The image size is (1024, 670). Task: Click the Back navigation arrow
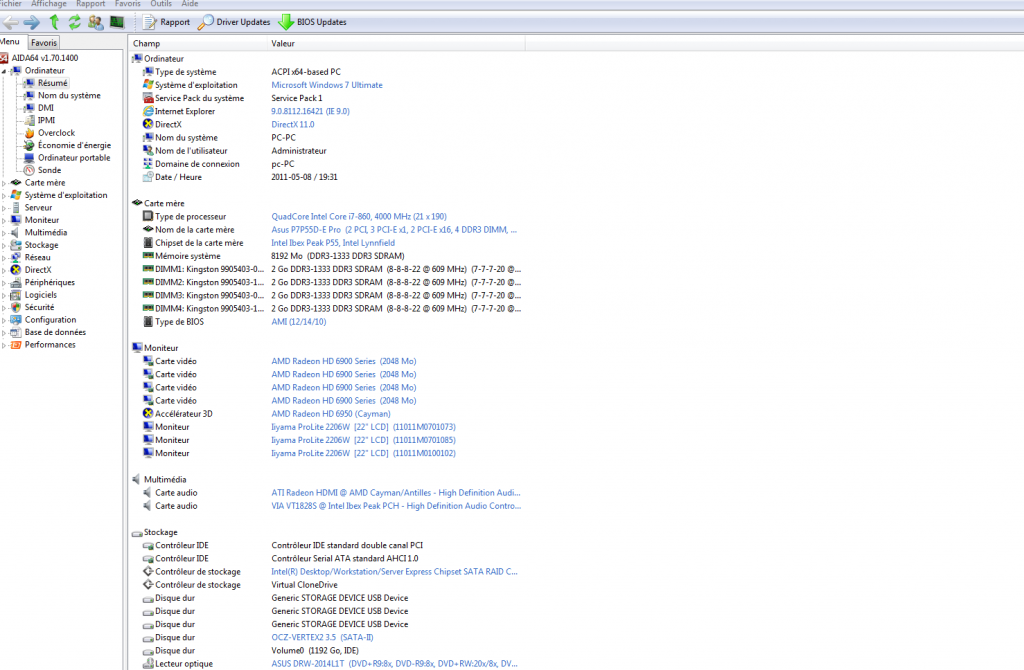[x=10, y=22]
